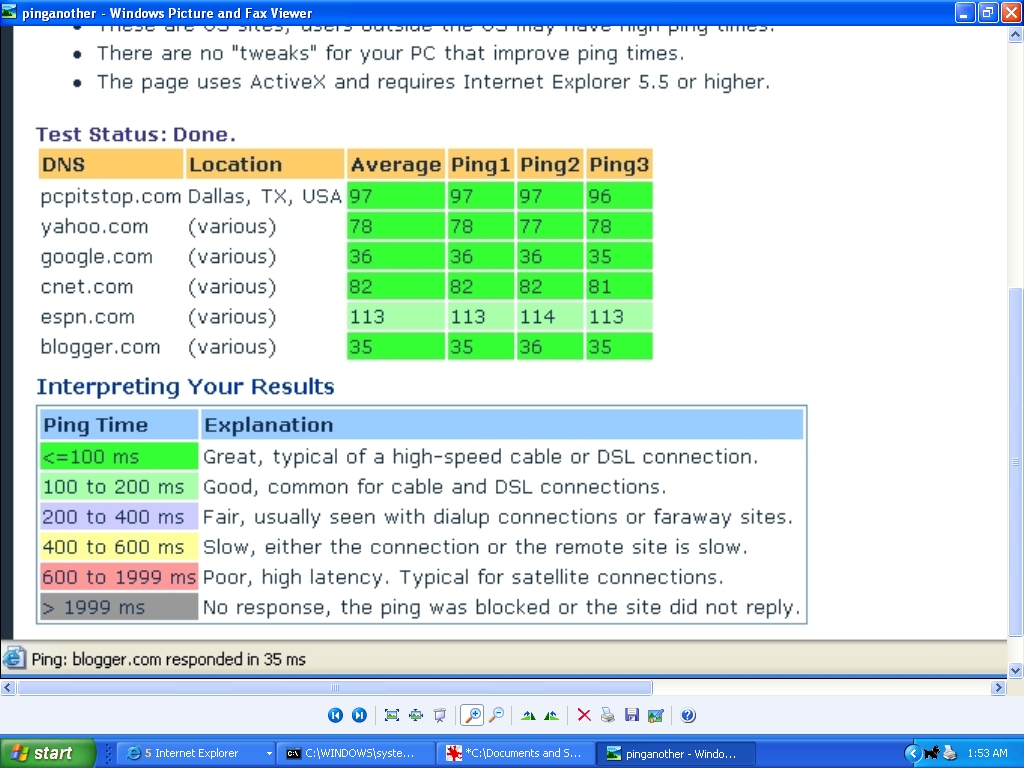1024x768 pixels.
Task: Select the blogger.com row label
Action: click(x=100, y=347)
